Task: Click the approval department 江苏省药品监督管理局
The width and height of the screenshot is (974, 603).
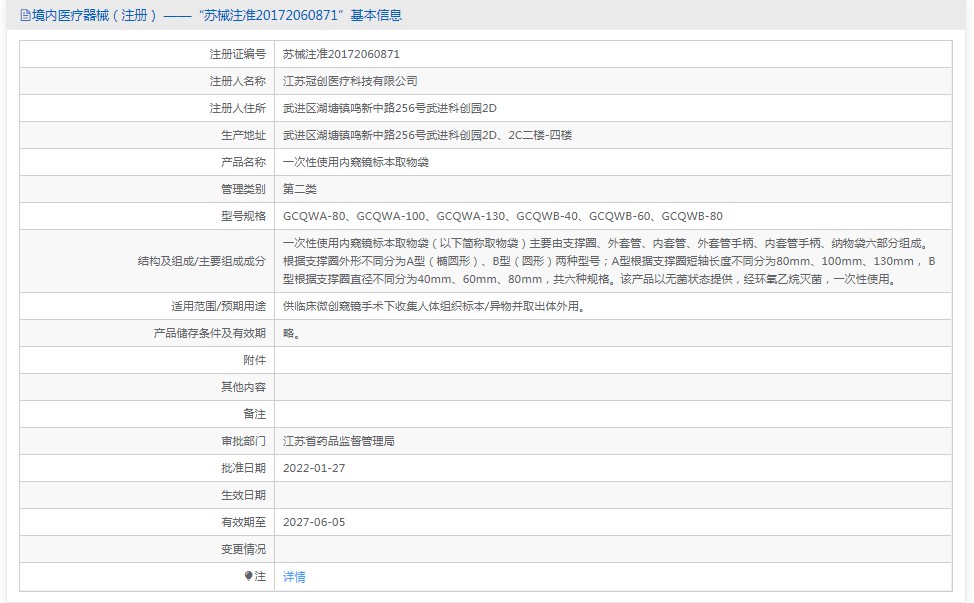Action: click(x=338, y=441)
